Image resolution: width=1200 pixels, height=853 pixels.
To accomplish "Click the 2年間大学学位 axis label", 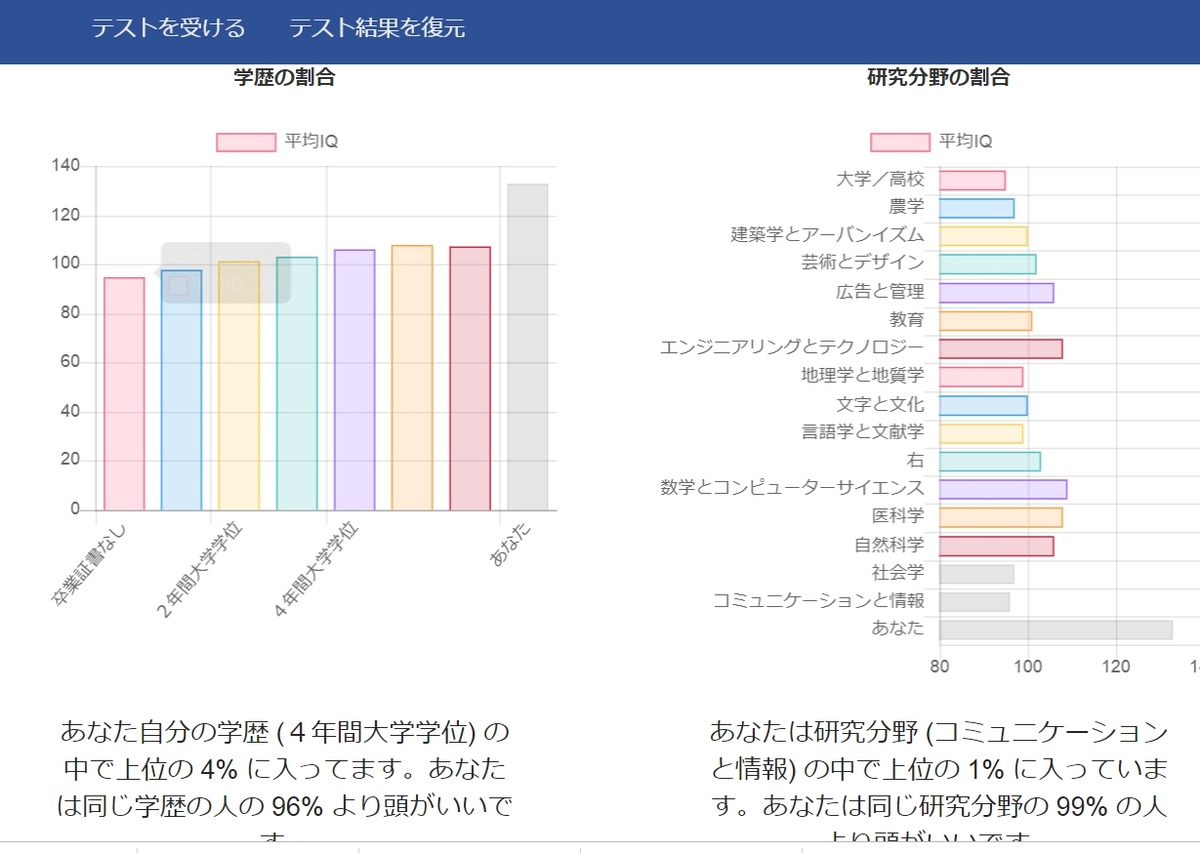I will [200, 568].
